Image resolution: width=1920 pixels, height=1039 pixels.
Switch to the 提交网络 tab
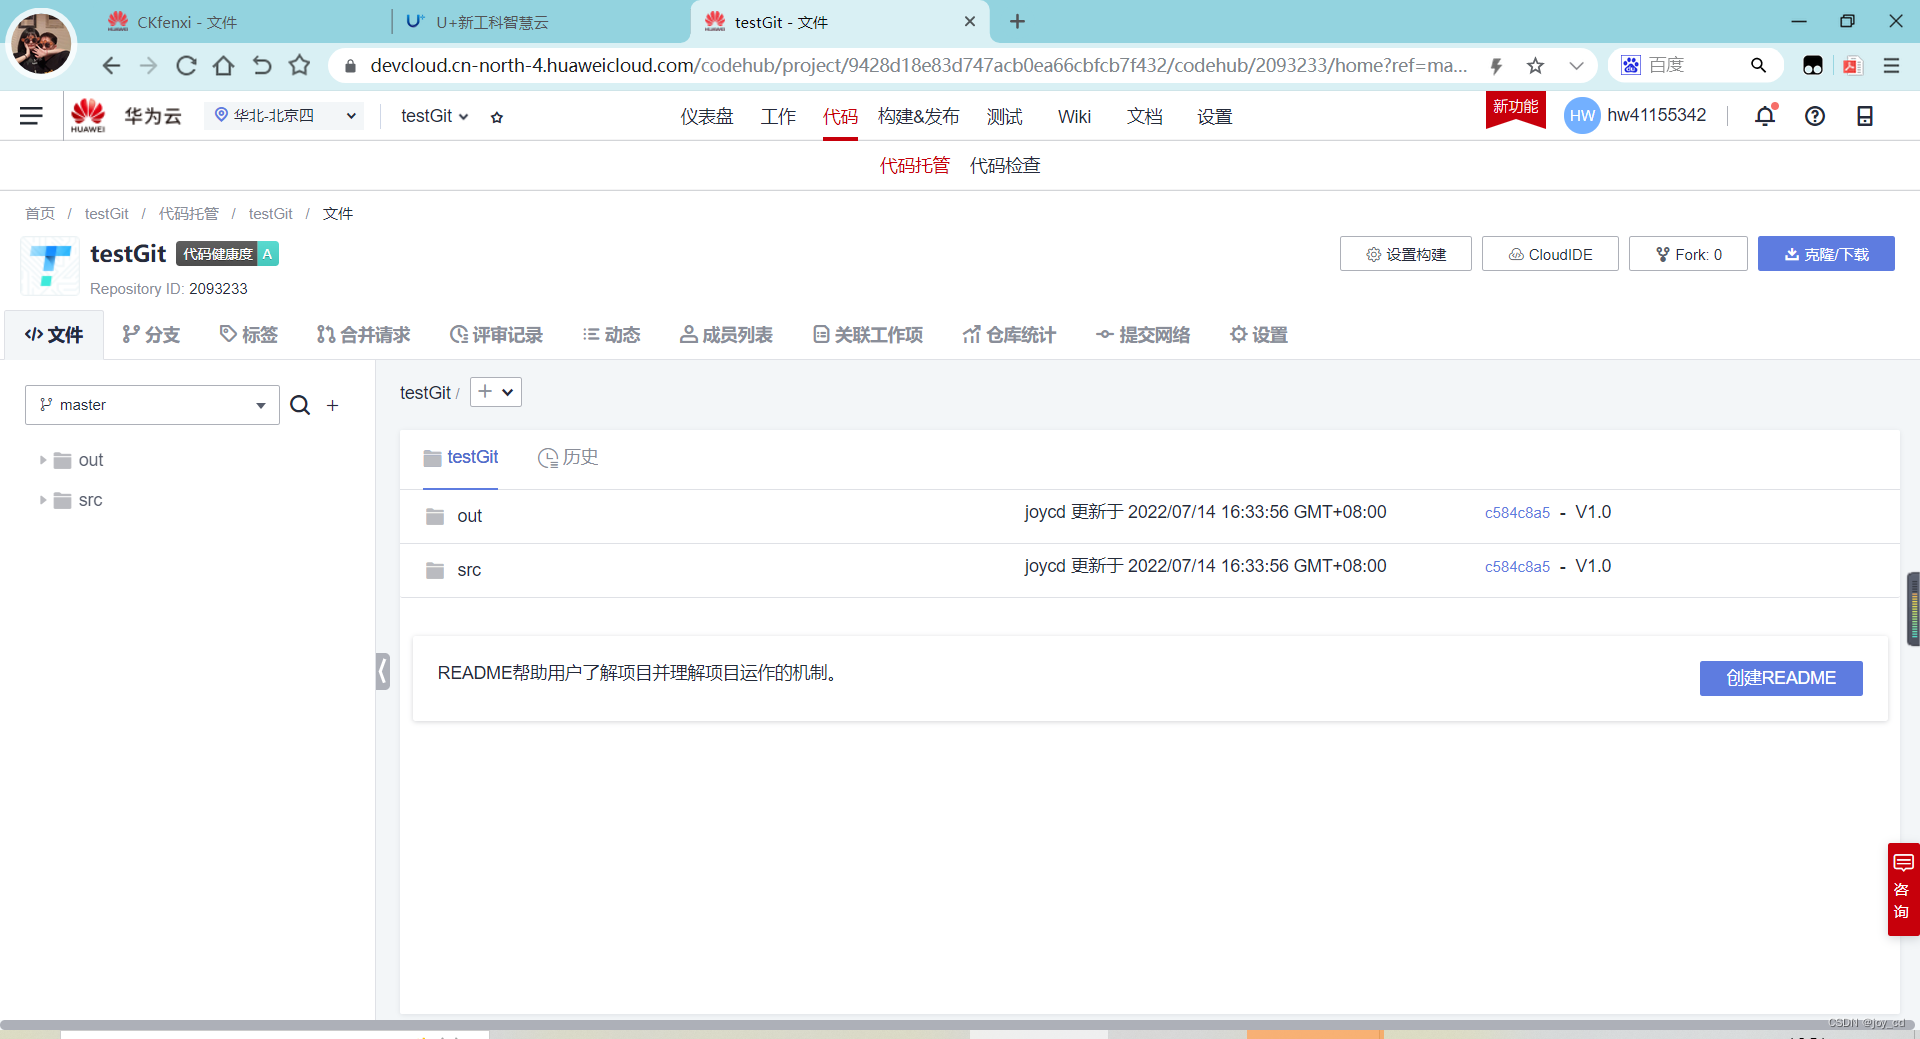1143,335
